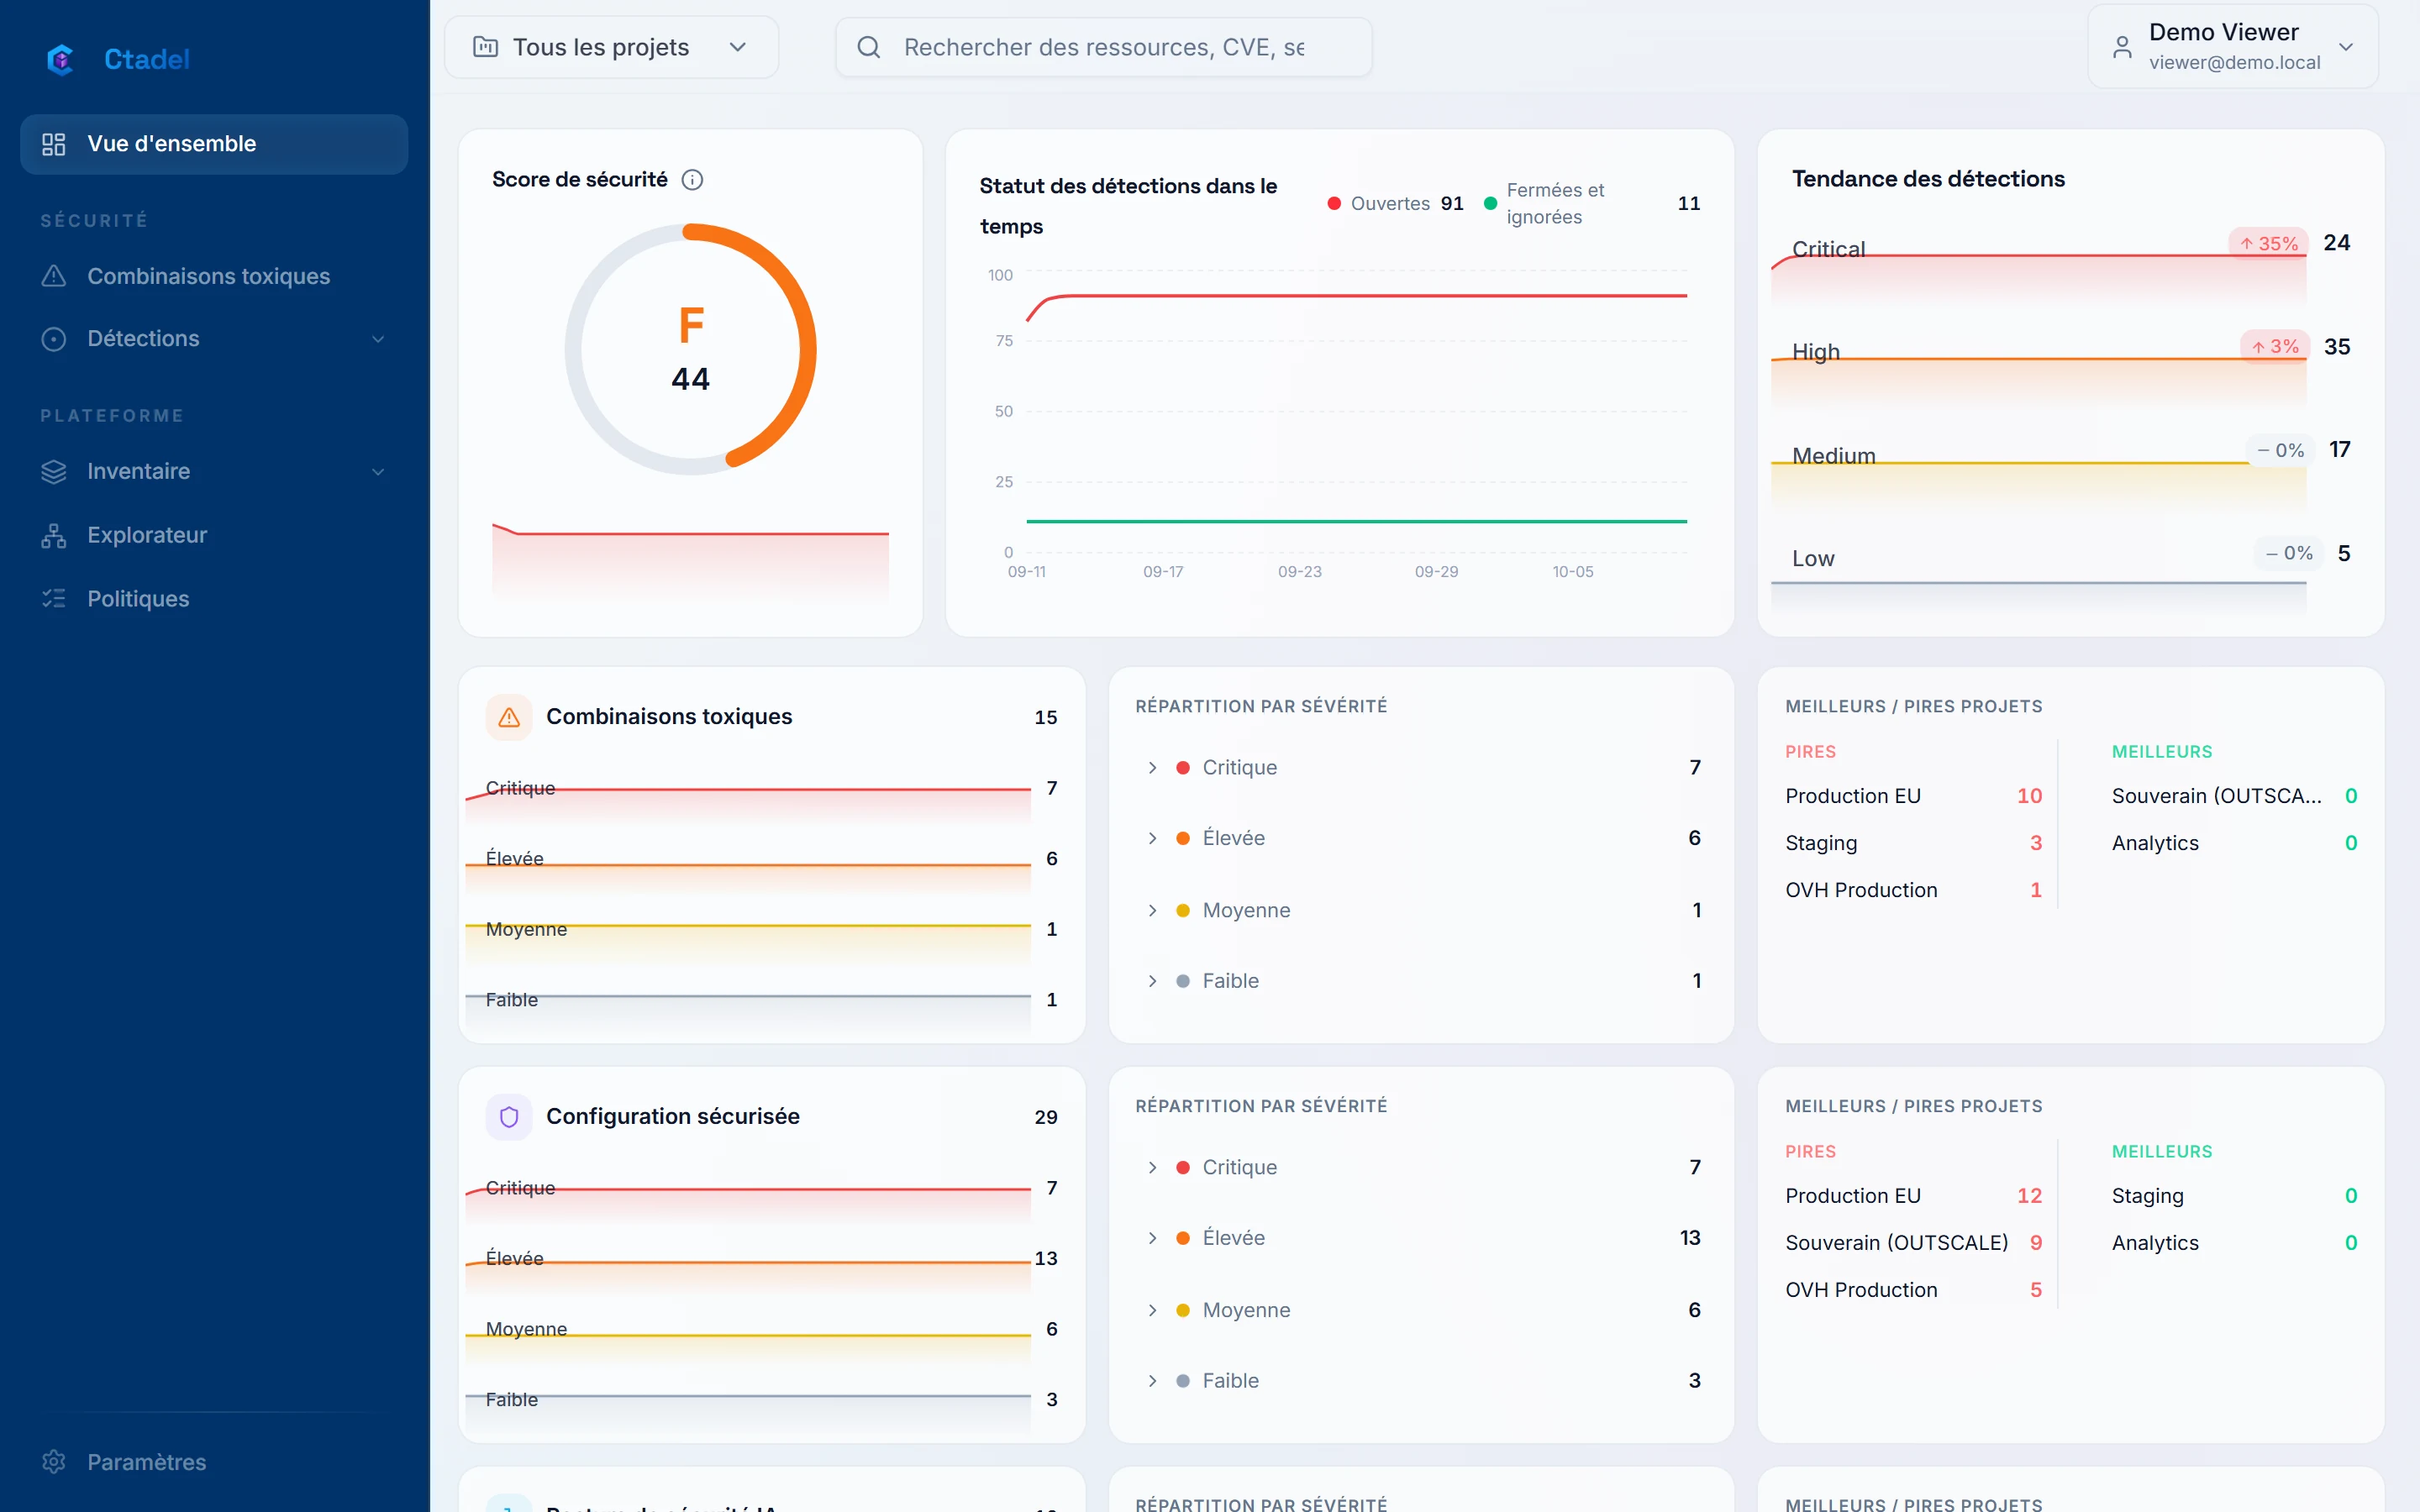Go to Combinaisons toxiques in sidebar

(214, 276)
